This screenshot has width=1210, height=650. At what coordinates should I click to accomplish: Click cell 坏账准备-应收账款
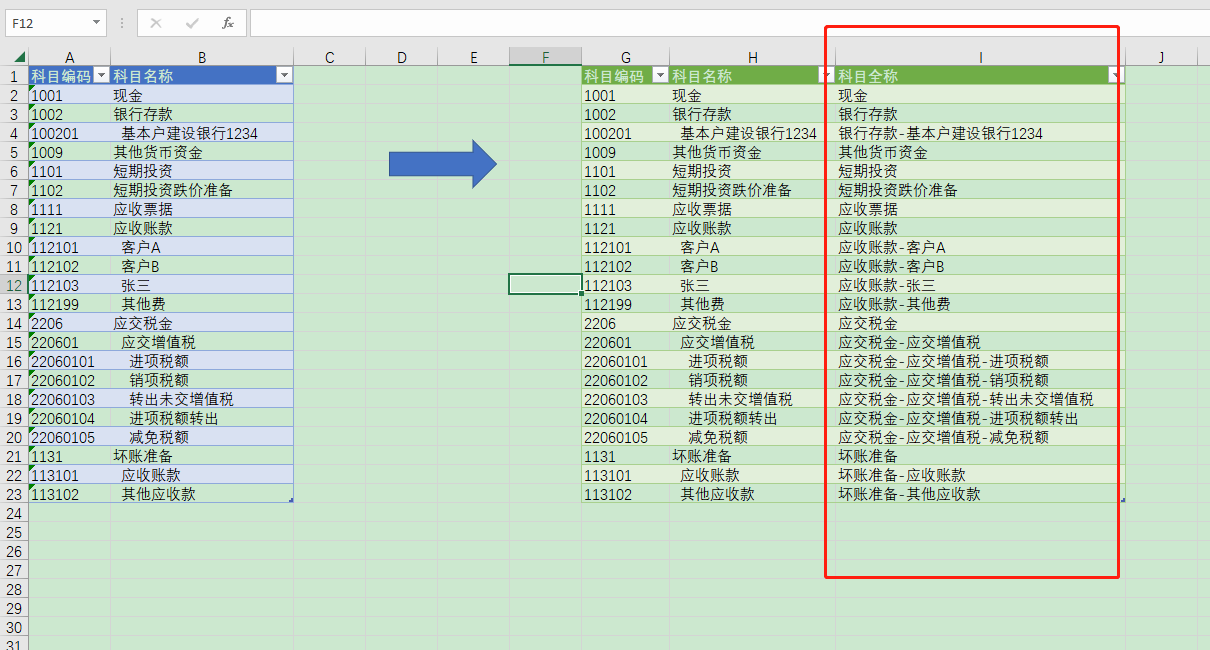coord(980,475)
